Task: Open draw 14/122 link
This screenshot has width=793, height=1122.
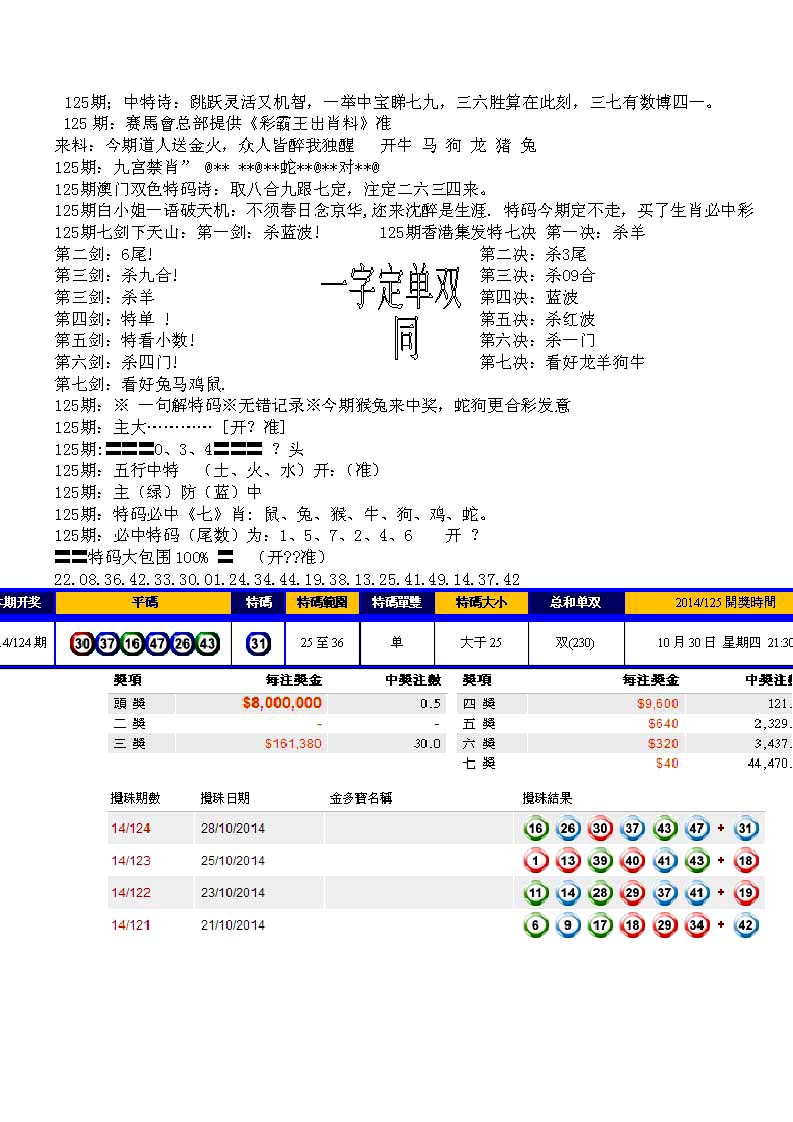Action: pos(131,892)
